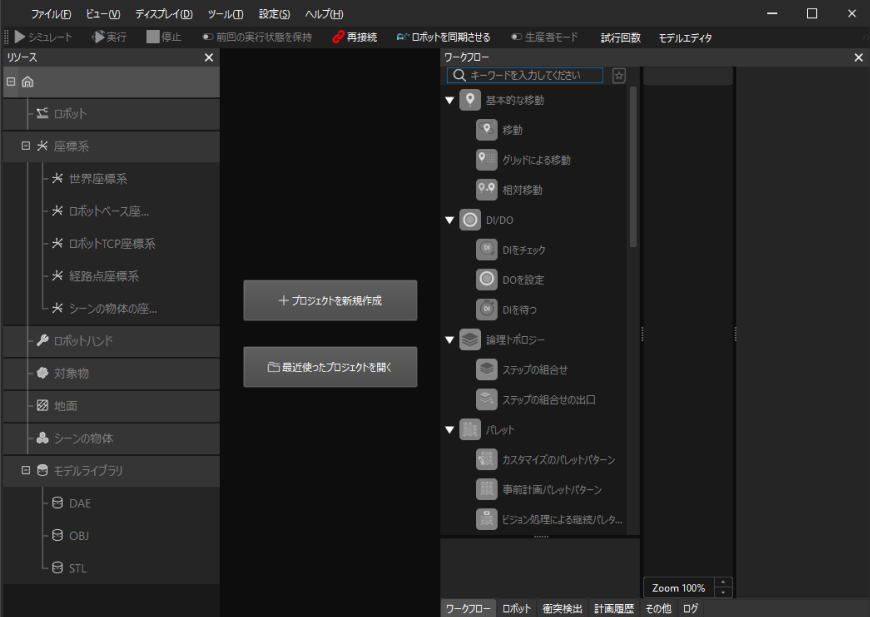Click the 対象物 object icon

(43, 373)
